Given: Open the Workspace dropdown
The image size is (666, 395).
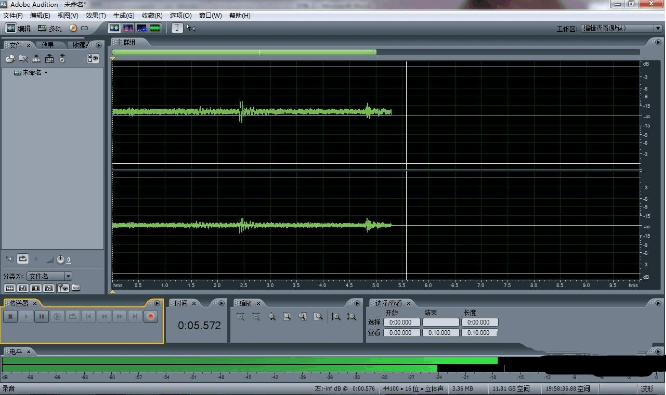Looking at the screenshot, I should coord(621,28).
